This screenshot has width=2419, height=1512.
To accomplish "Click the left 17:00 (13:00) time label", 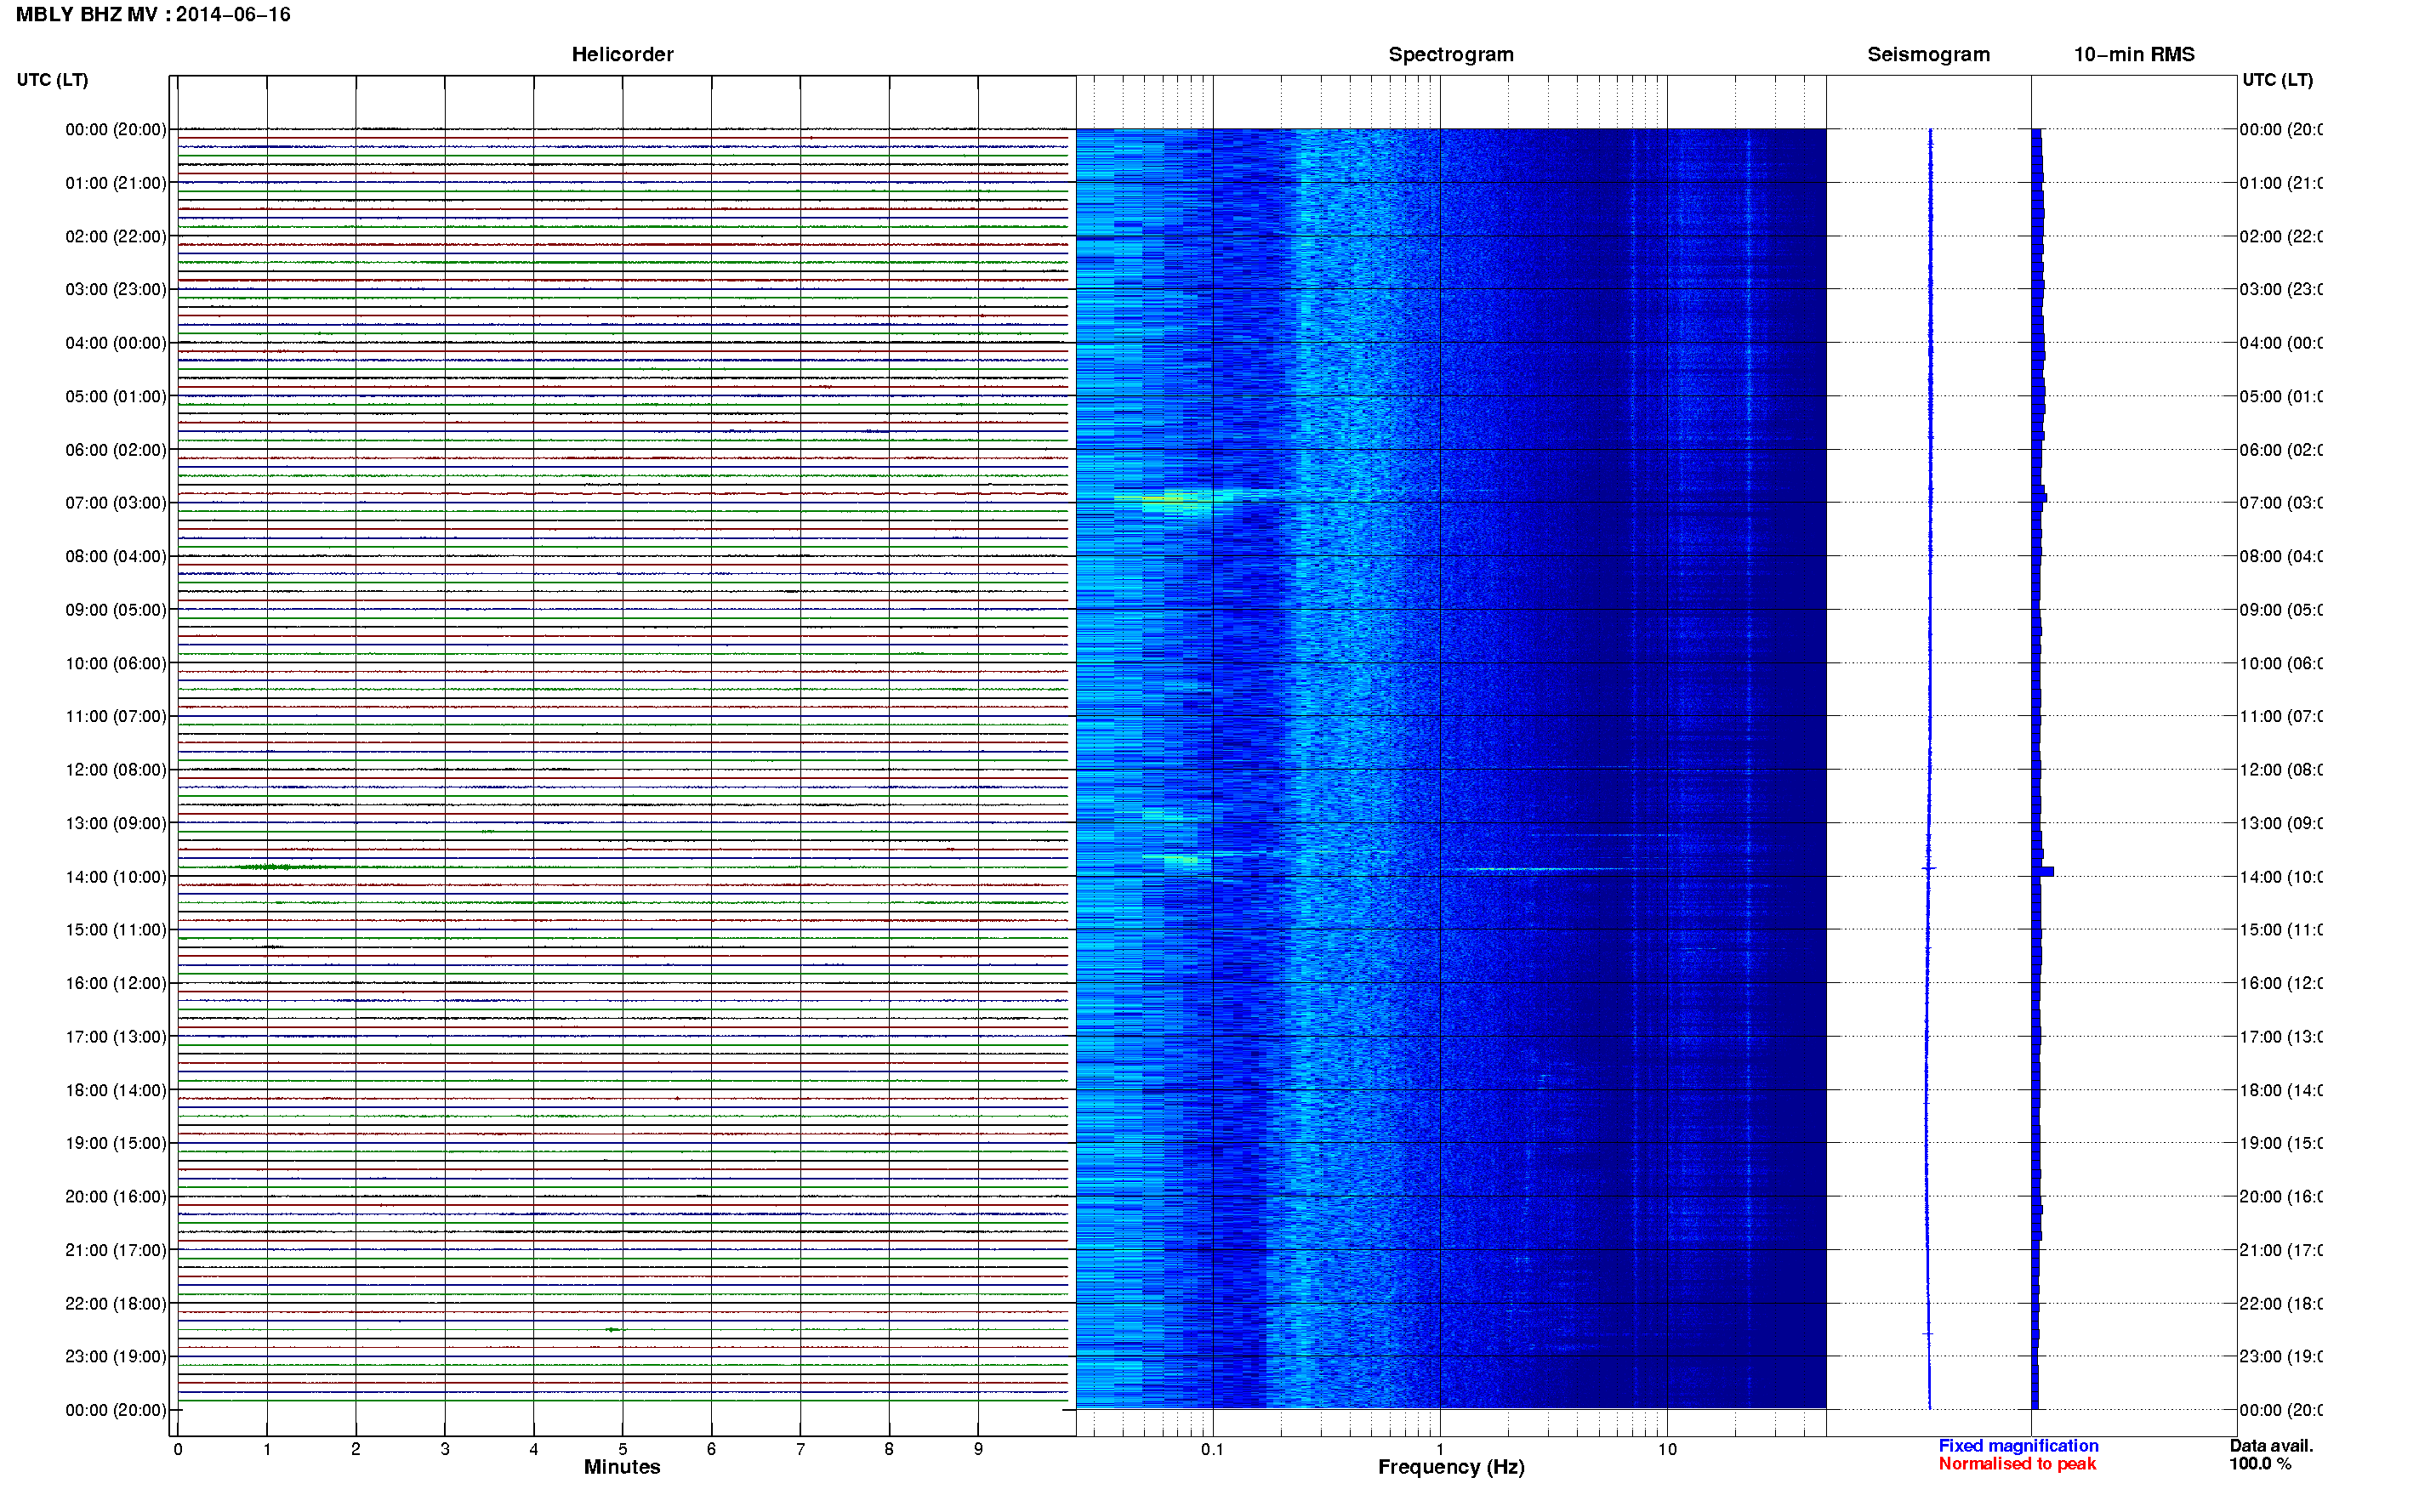I will point(116,1037).
